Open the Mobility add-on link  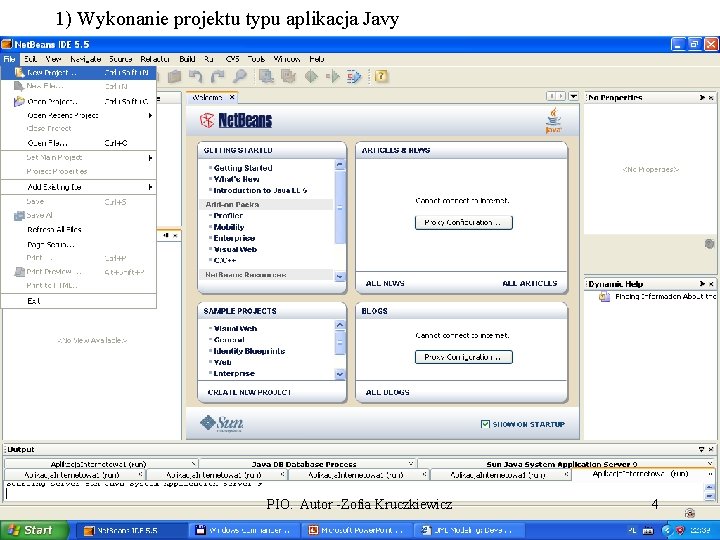[x=229, y=227]
